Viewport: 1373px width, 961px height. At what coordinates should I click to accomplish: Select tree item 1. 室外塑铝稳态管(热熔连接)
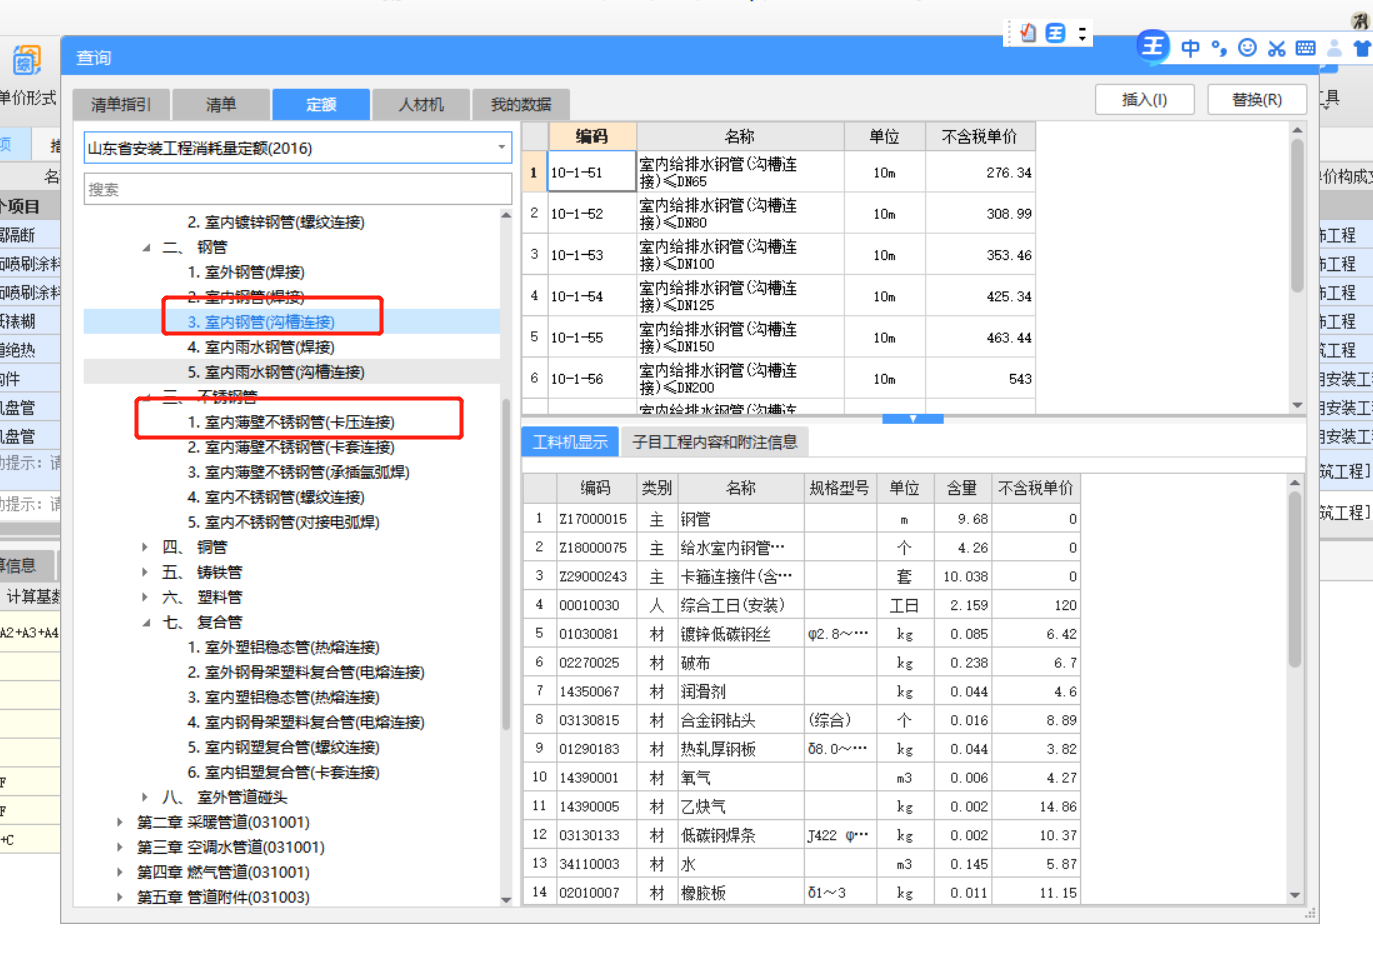point(283,647)
